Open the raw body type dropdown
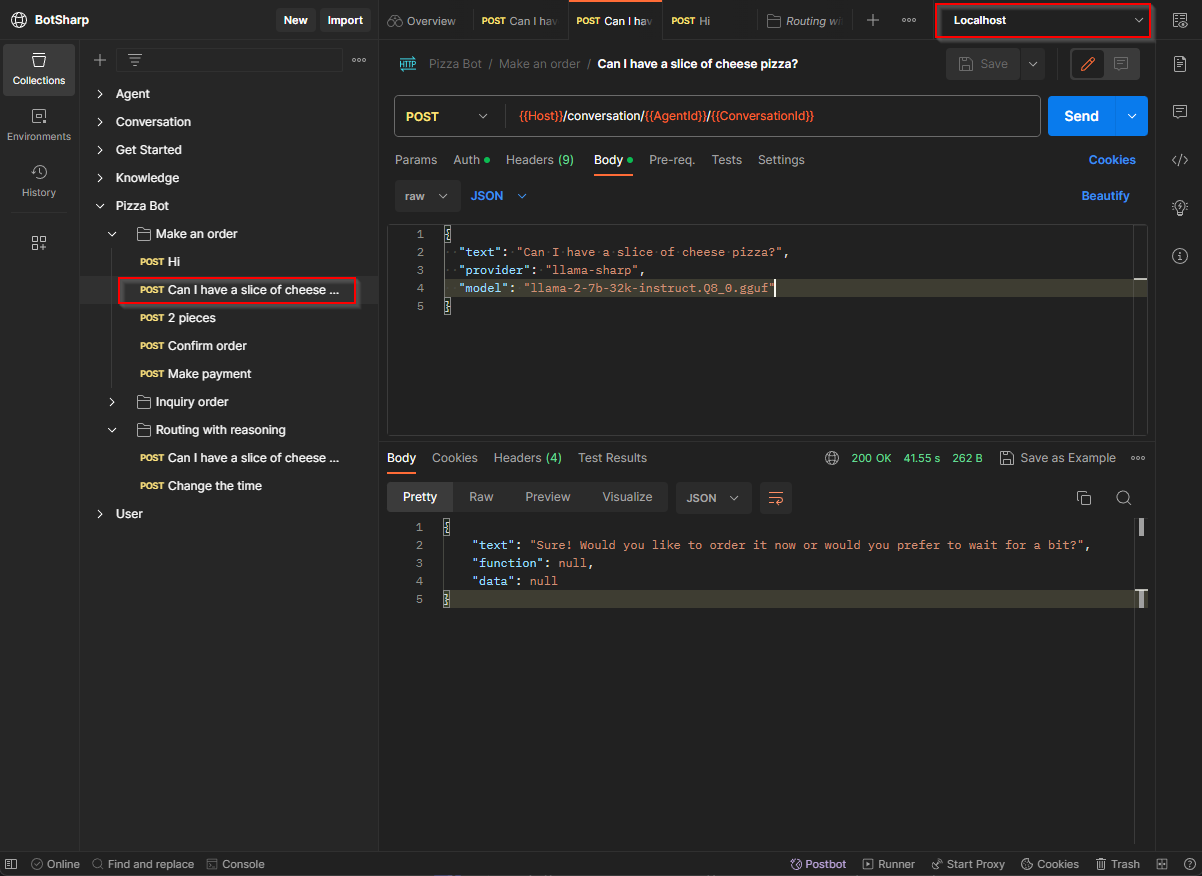This screenshot has height=876, width=1202. tap(427, 196)
